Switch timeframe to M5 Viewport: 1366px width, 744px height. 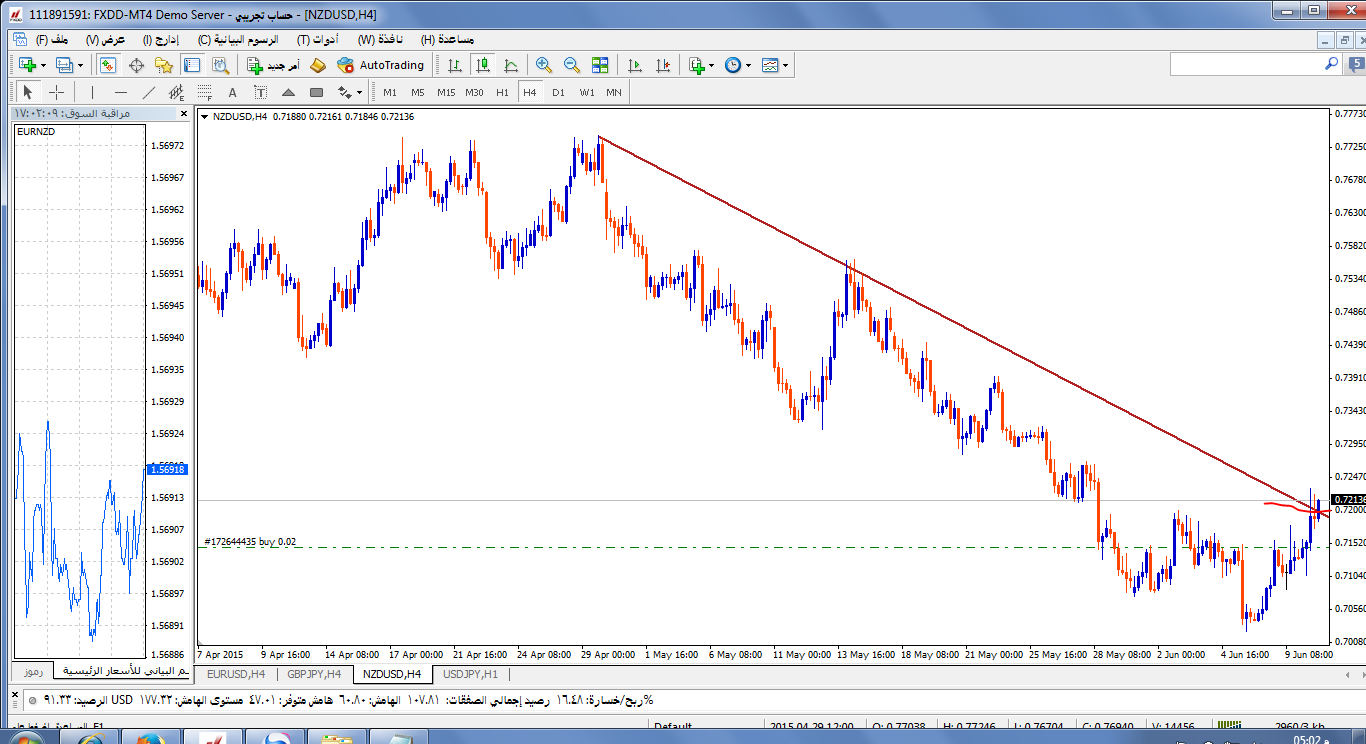click(x=418, y=92)
